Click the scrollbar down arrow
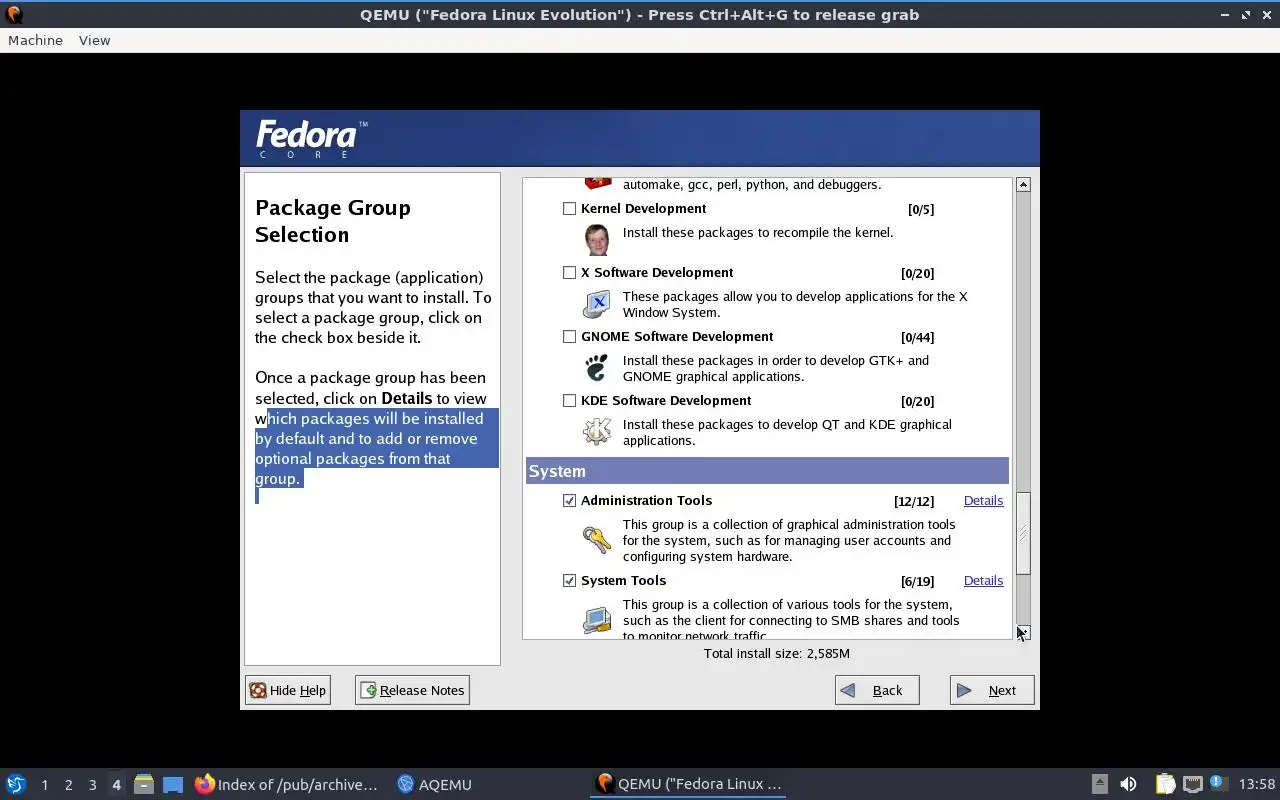The height and width of the screenshot is (800, 1280). pos(1023,632)
